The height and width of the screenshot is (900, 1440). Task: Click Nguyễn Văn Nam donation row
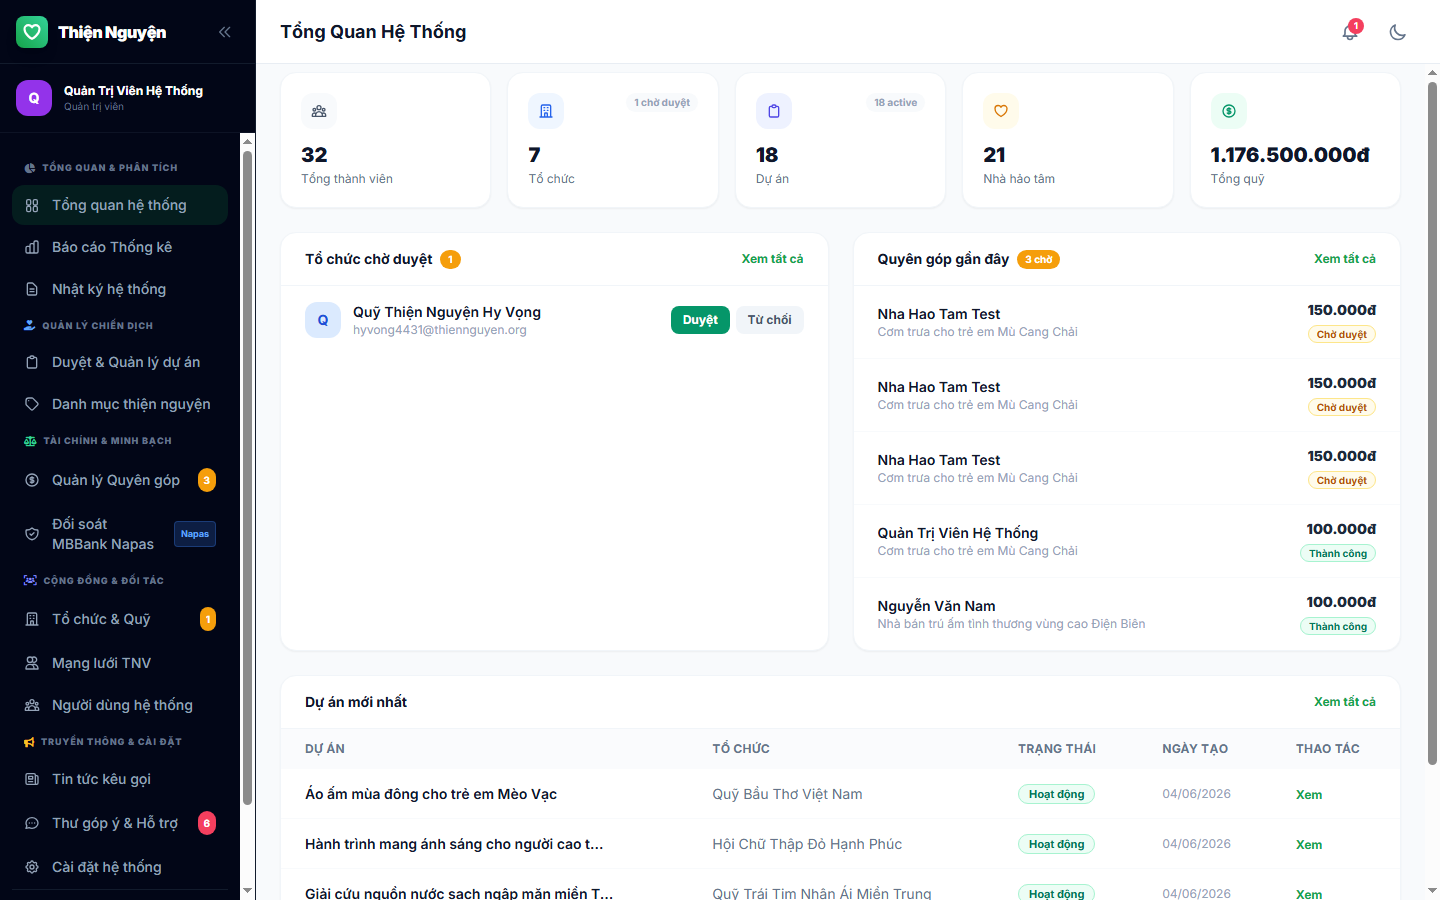tap(1126, 614)
